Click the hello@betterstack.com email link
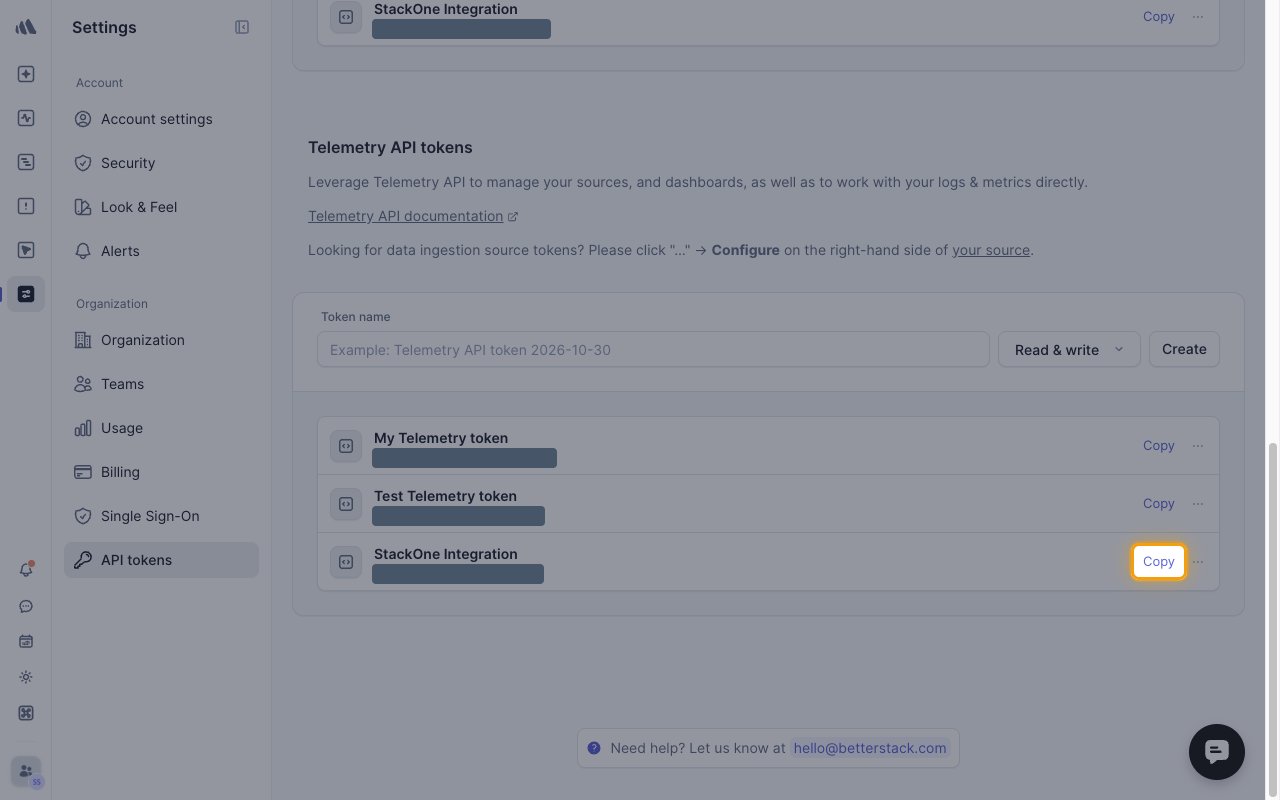 [x=869, y=748]
